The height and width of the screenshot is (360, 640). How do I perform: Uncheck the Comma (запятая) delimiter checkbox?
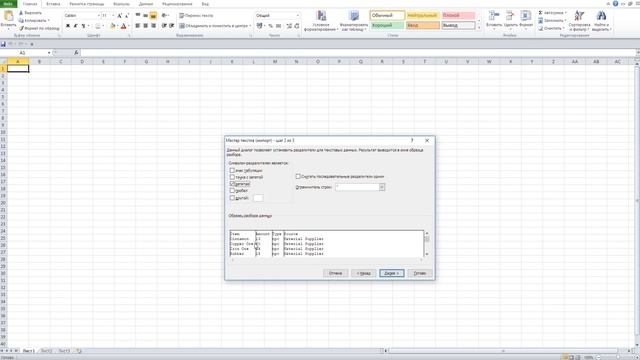232,184
